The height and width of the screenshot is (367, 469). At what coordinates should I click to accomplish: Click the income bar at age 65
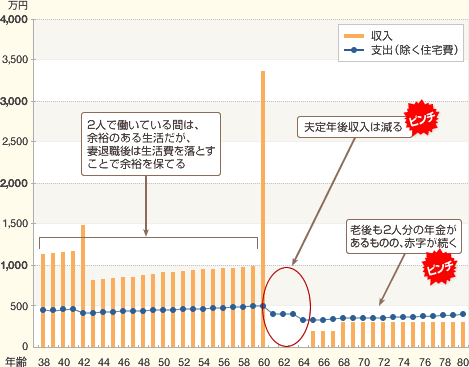pos(313,339)
